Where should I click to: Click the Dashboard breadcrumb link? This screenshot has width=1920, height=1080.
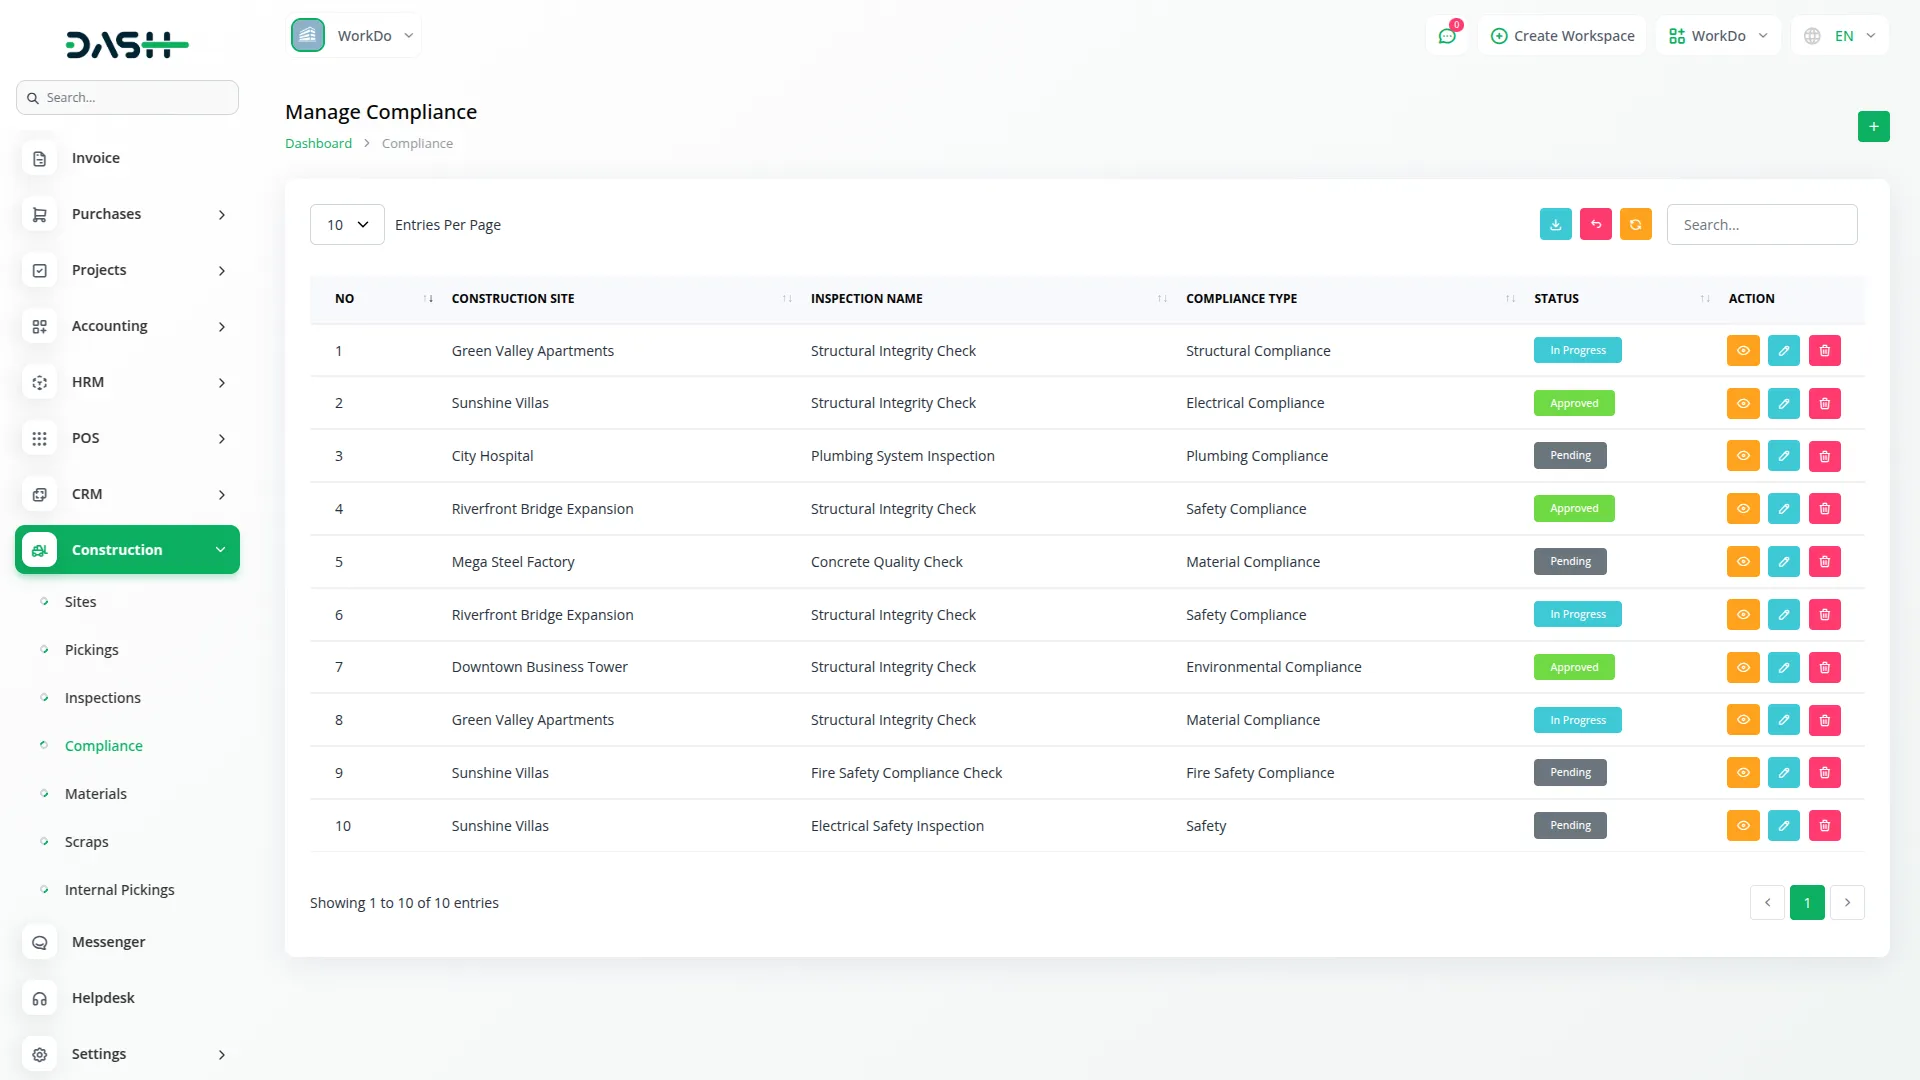(318, 144)
